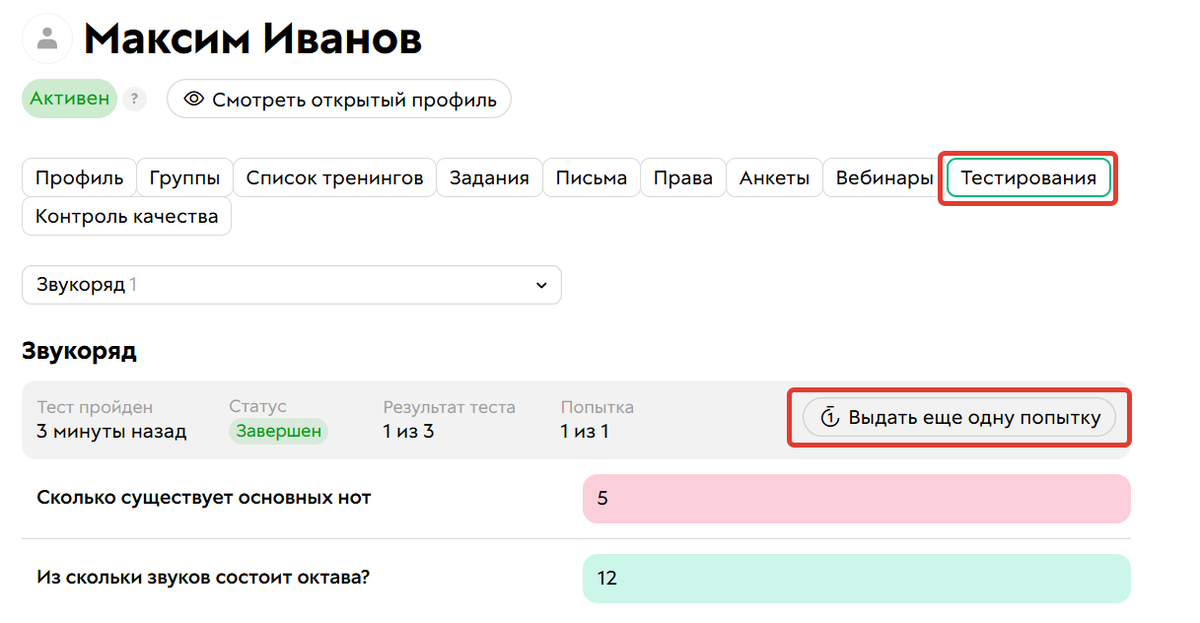Click the incorrect answer field showing 5
The width and height of the screenshot is (1200, 623).
(857, 498)
